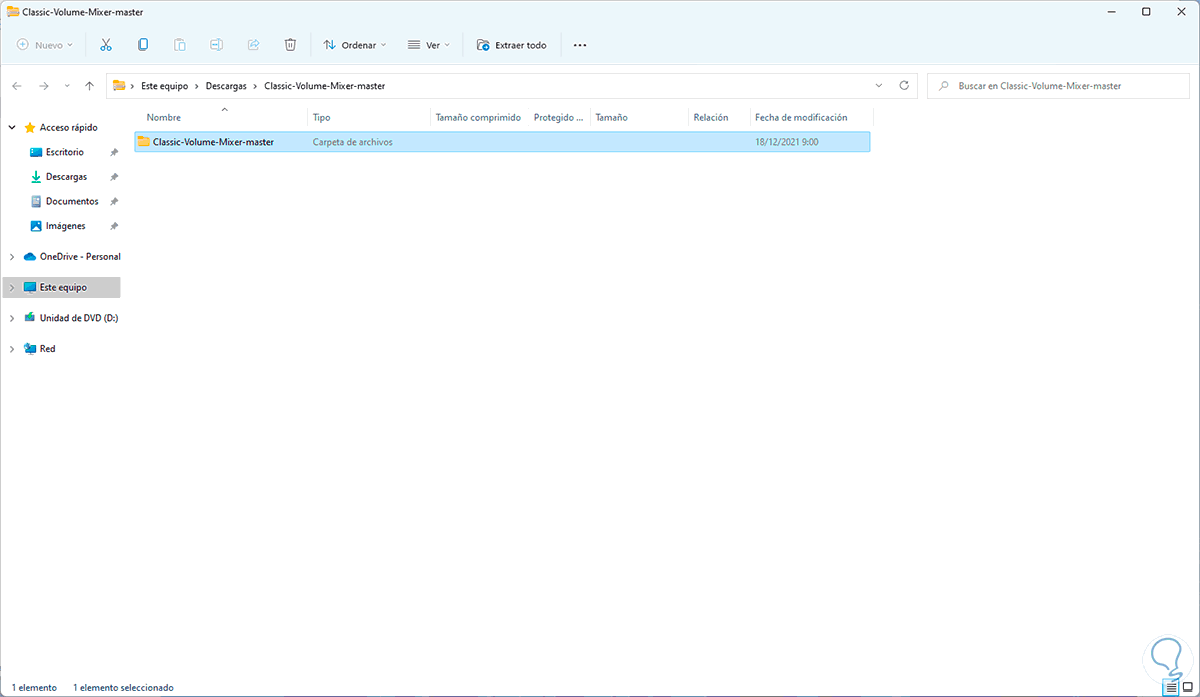
Task: Click the folder icon in address bar
Action: (119, 86)
